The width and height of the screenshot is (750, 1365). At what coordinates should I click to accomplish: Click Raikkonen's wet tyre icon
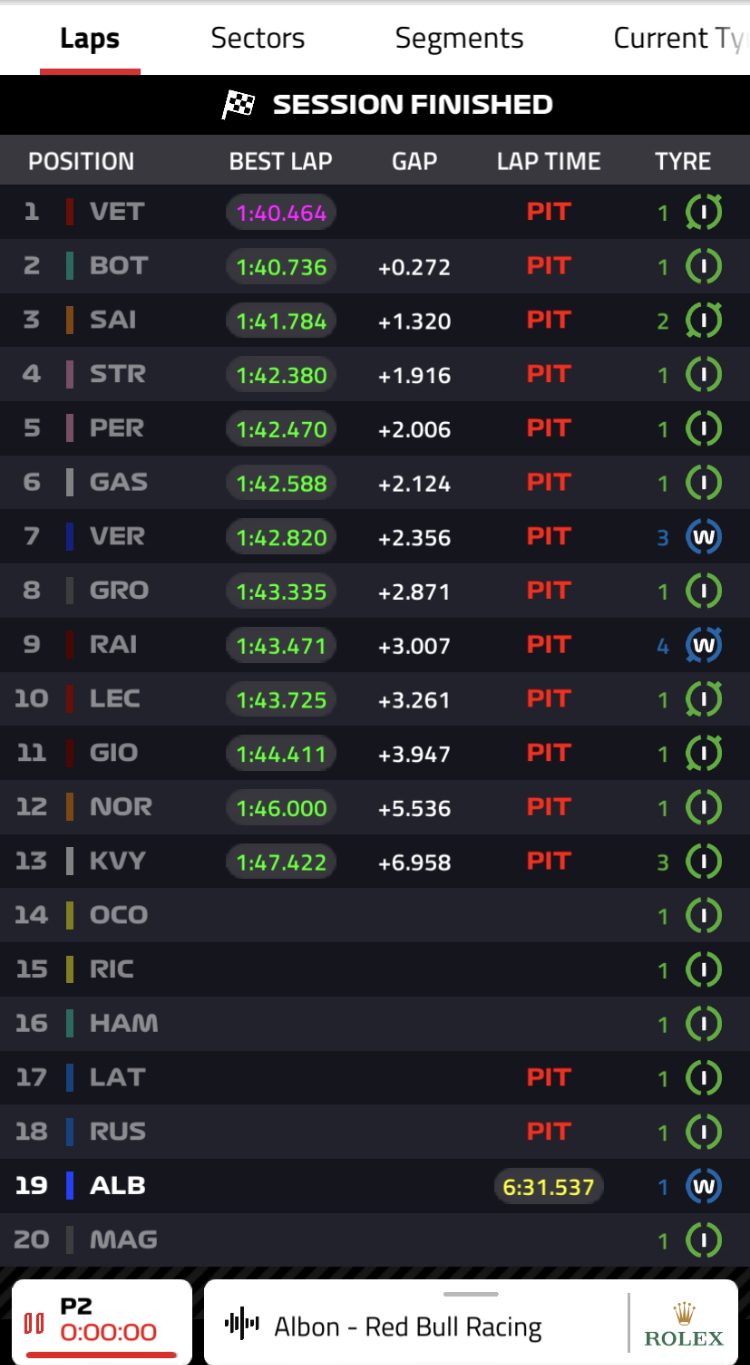point(703,645)
